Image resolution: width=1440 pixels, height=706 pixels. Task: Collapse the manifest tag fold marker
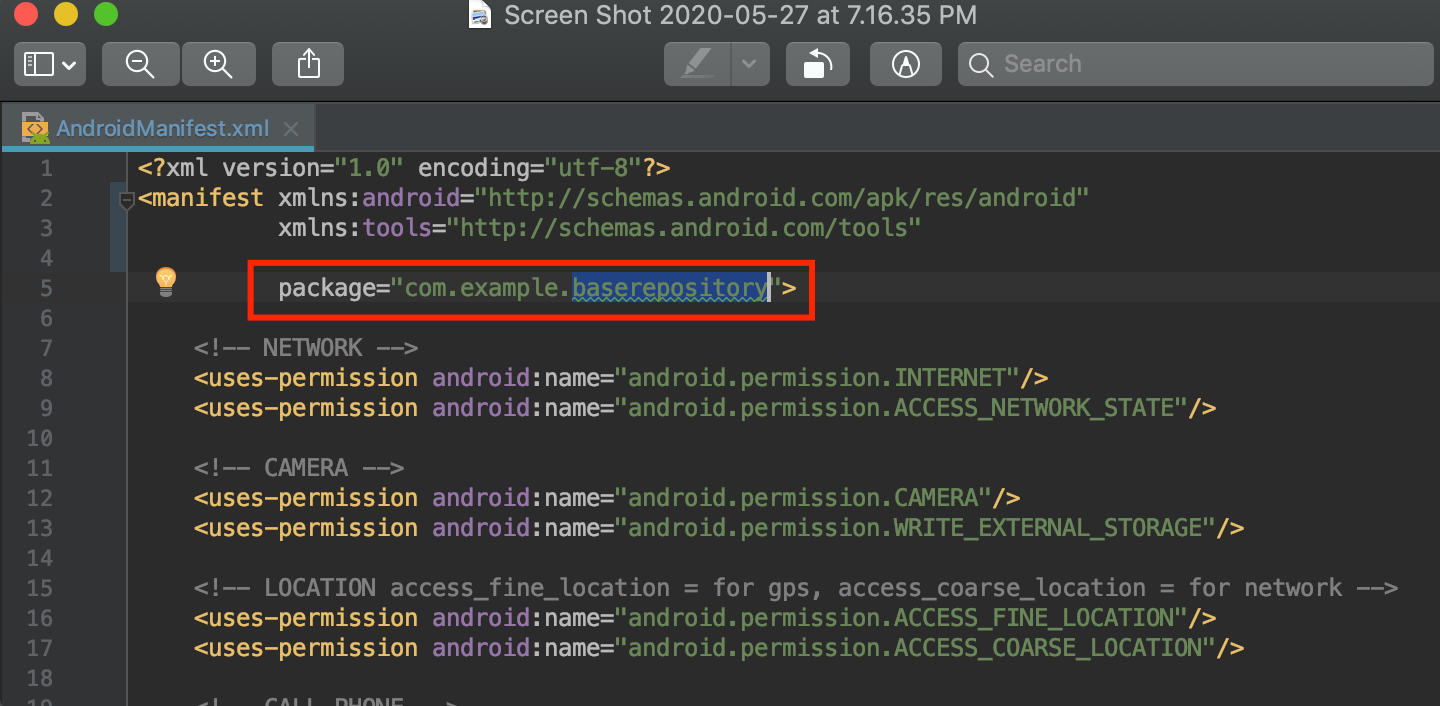click(x=127, y=200)
